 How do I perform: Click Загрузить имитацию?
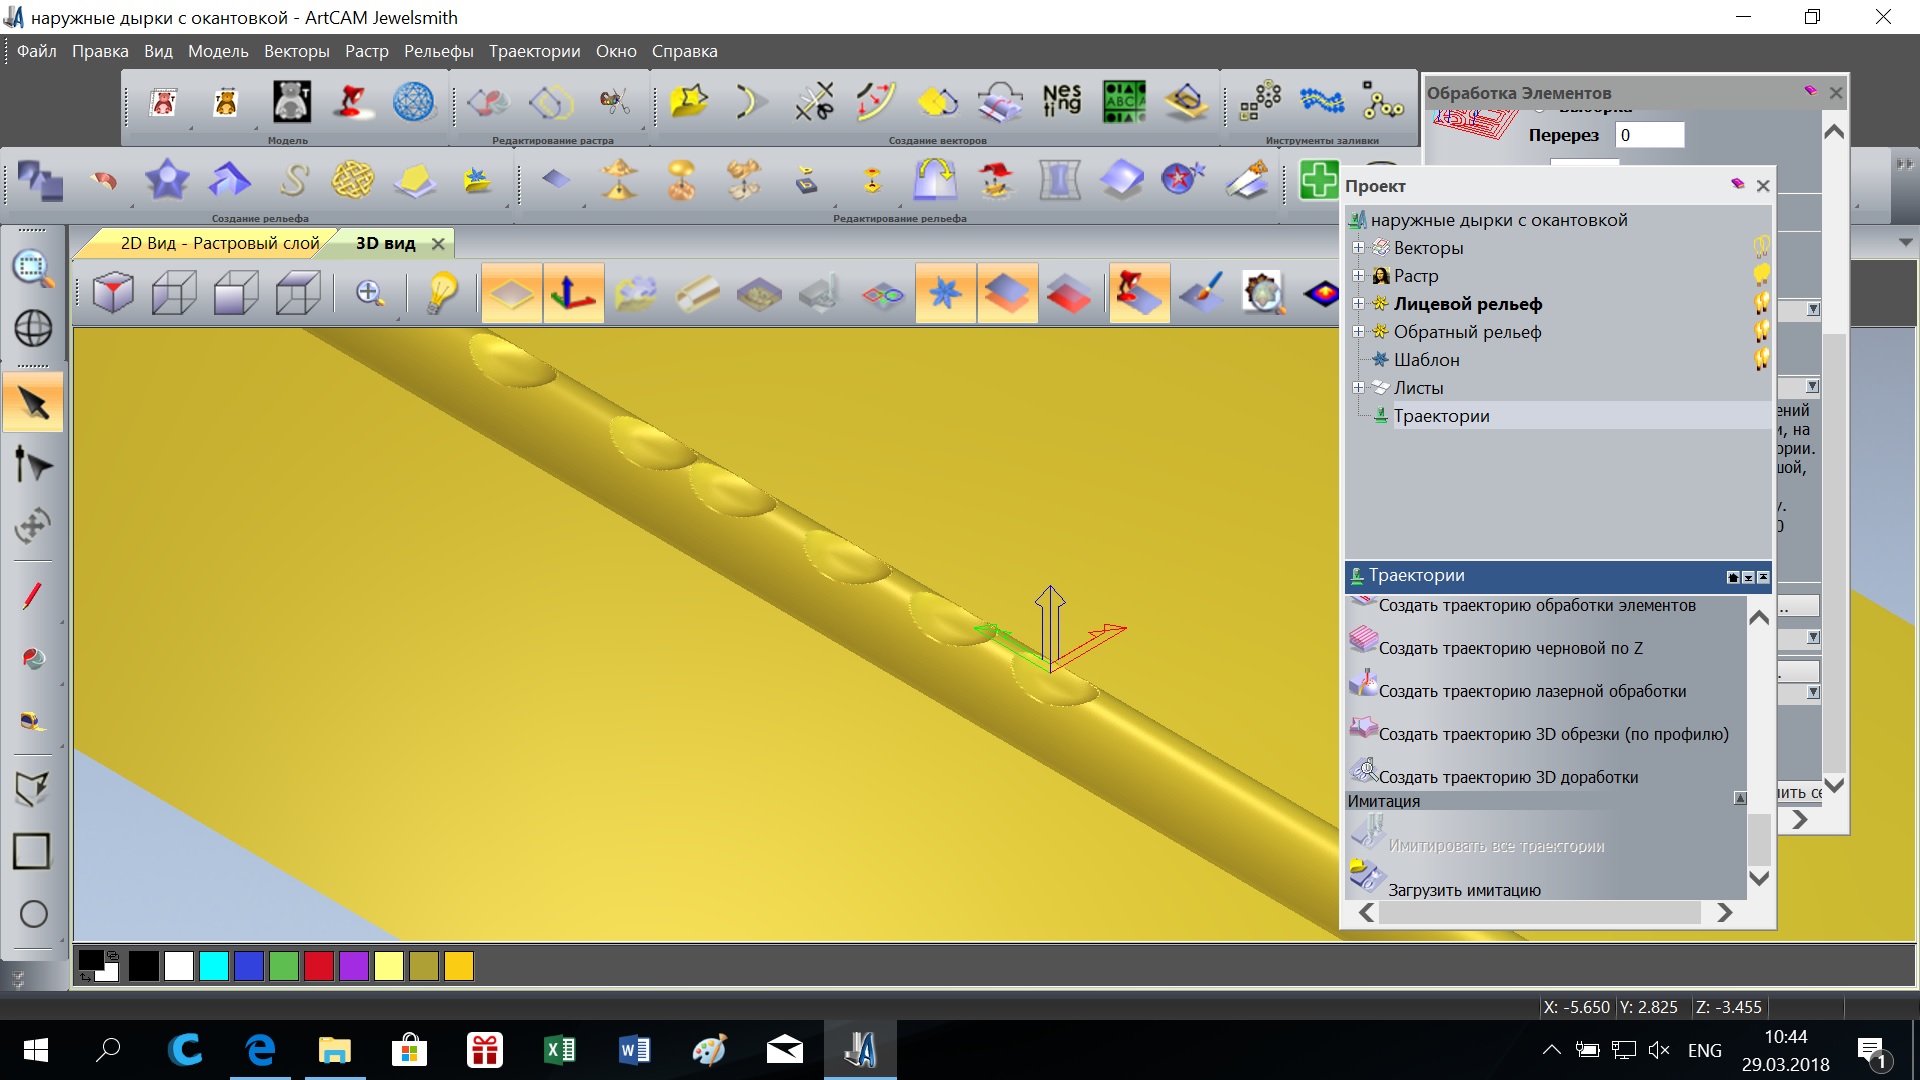pyautogui.click(x=1464, y=890)
